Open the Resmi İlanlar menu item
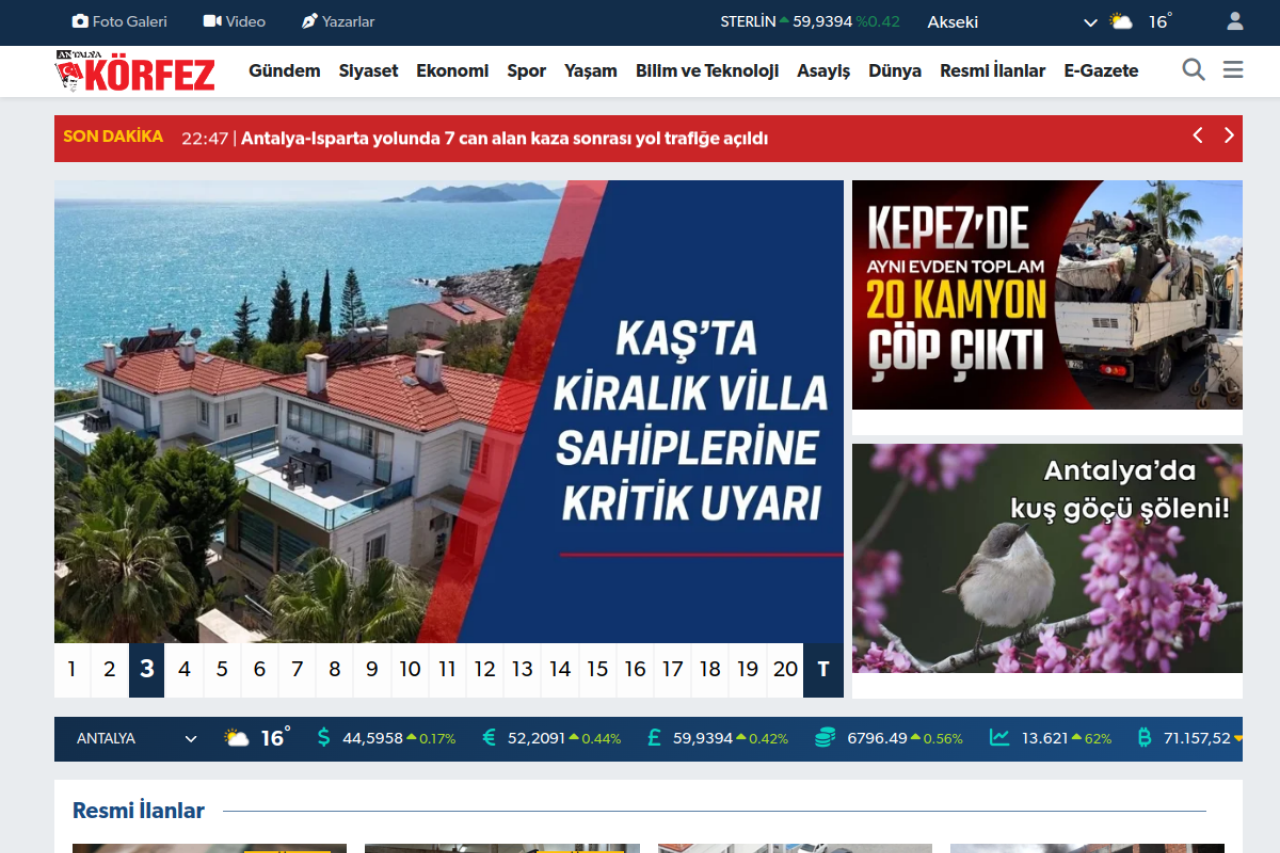The height and width of the screenshot is (853, 1280). pyautogui.click(x=992, y=71)
